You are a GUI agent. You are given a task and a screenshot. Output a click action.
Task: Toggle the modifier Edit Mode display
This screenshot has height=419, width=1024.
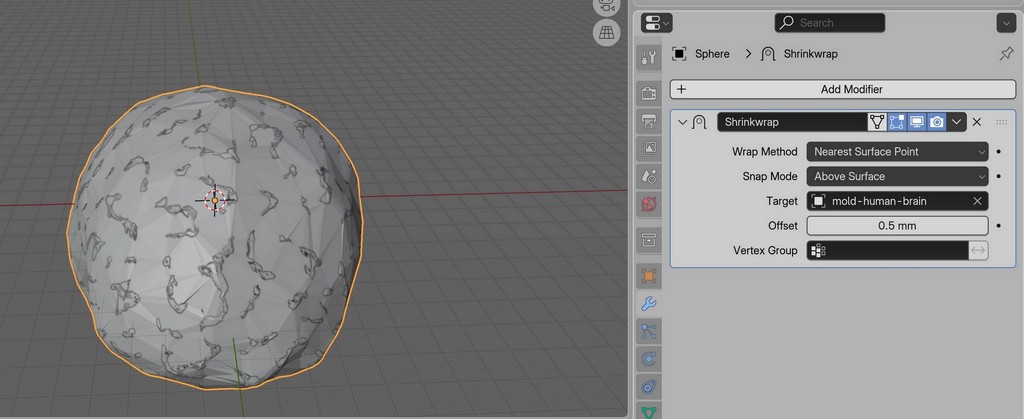pos(897,122)
